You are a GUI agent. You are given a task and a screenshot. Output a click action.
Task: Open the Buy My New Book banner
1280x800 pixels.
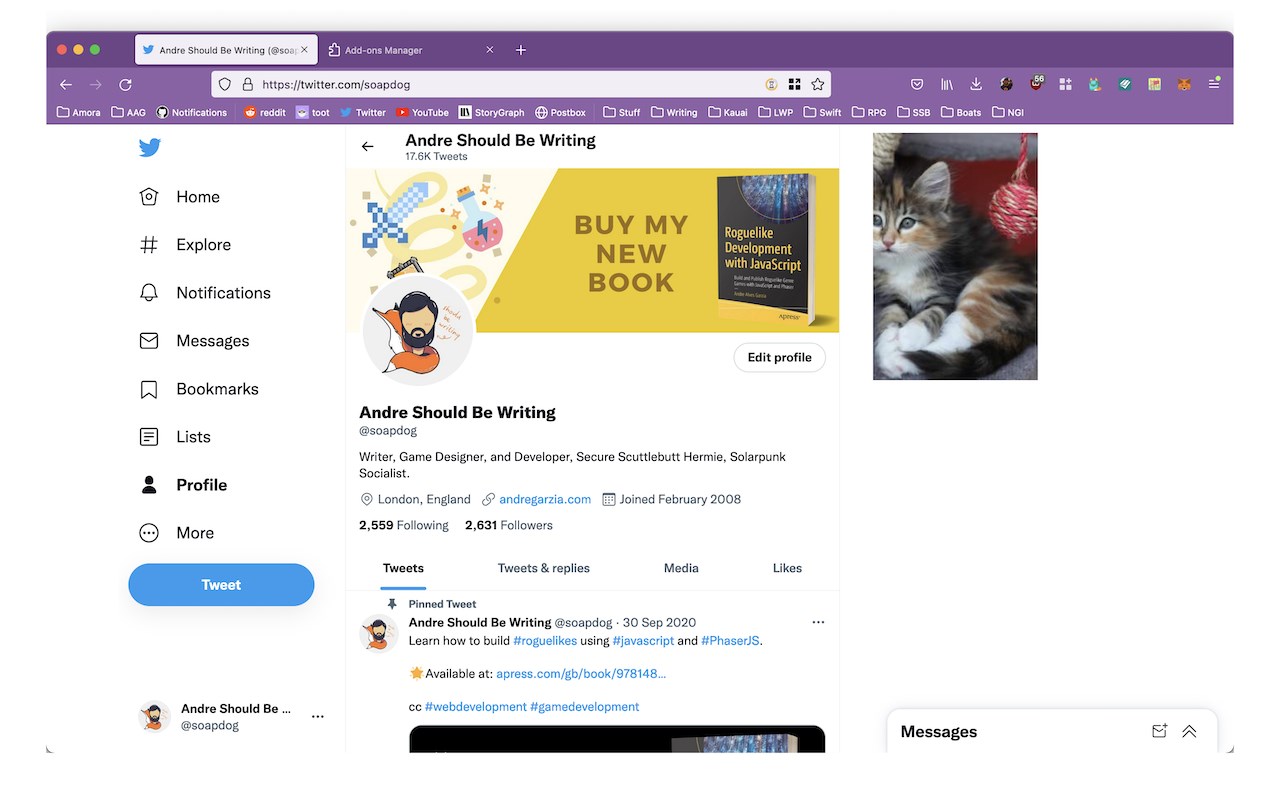(592, 250)
